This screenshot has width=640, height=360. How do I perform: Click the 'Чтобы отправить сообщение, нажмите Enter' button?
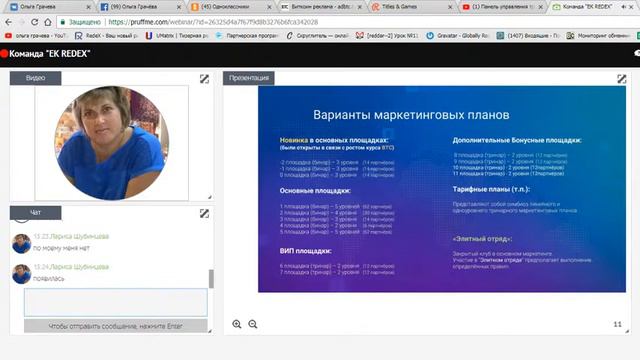tap(116, 326)
